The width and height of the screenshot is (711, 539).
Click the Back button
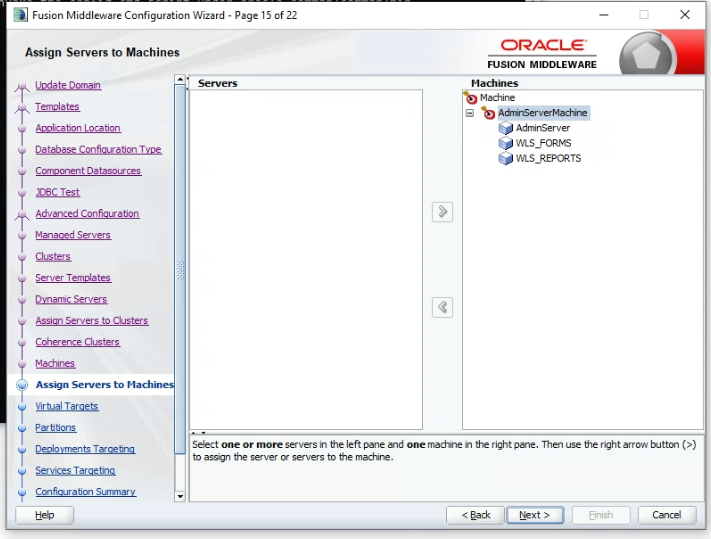click(475, 515)
